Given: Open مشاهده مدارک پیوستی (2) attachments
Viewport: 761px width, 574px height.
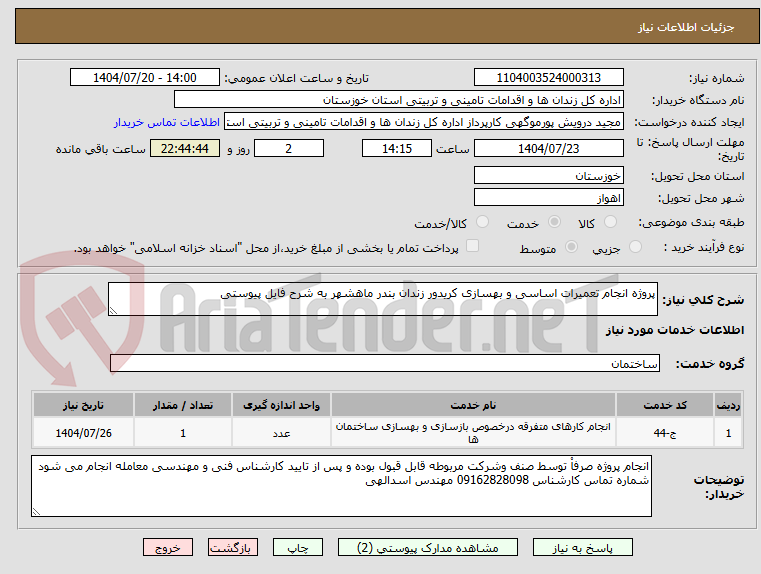Looking at the screenshot, I should click(x=428, y=547).
